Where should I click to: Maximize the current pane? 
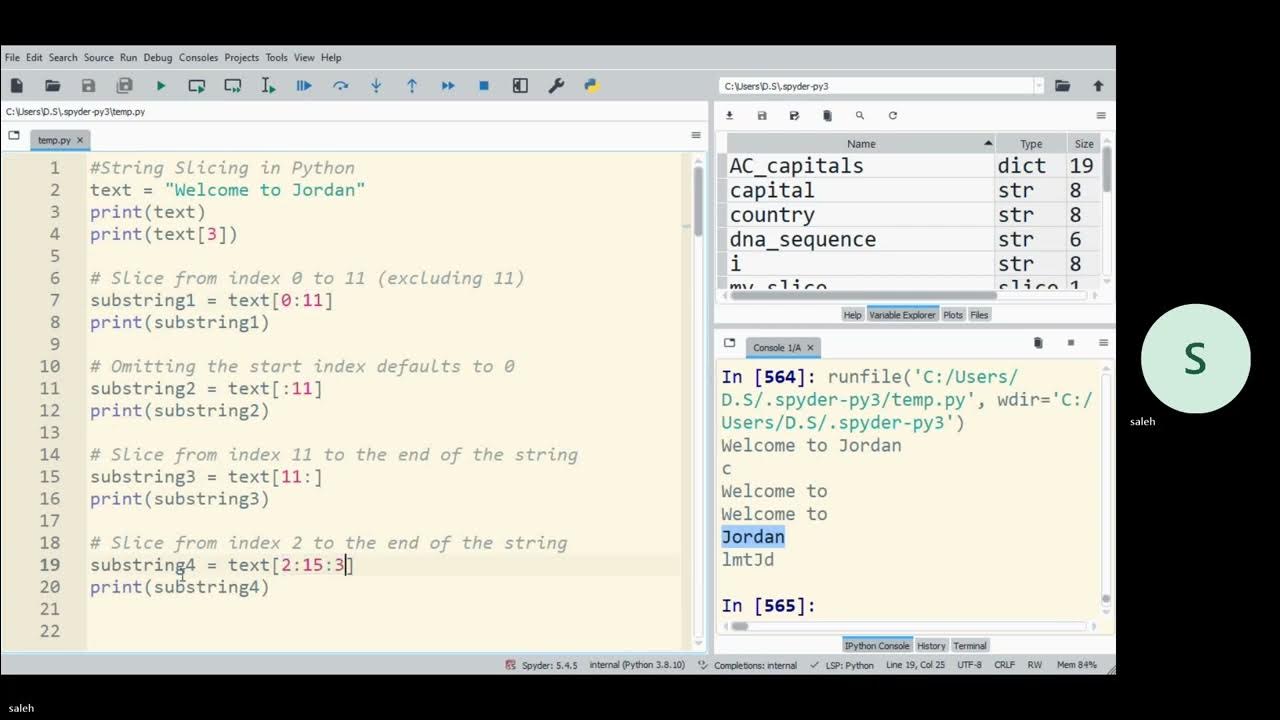pyautogui.click(x=520, y=86)
